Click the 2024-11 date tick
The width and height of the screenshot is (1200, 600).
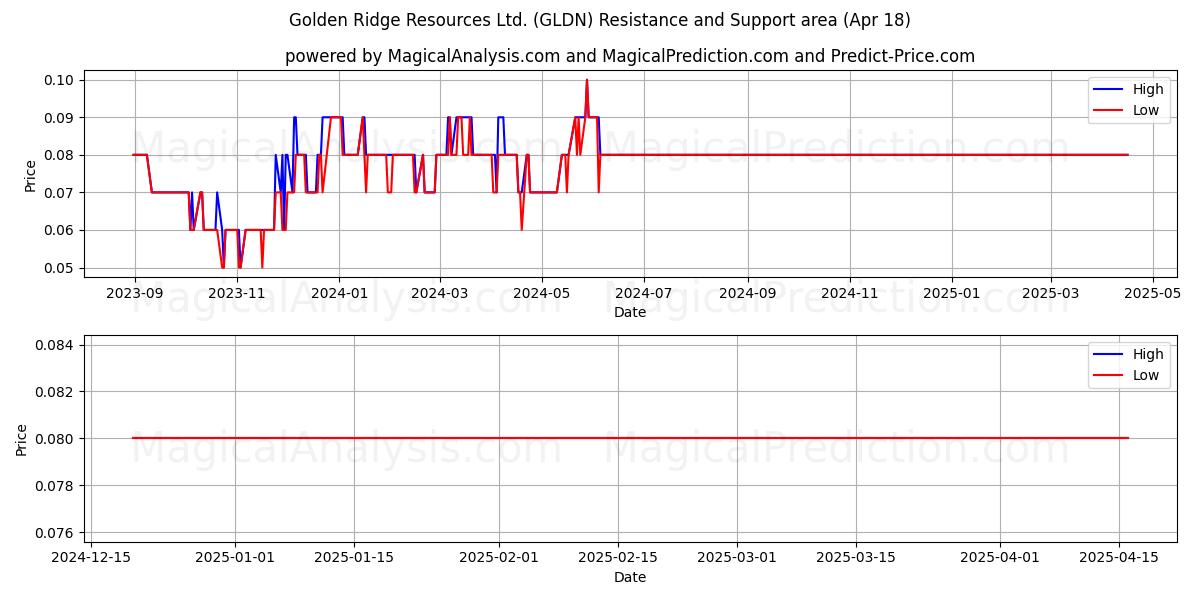click(850, 293)
